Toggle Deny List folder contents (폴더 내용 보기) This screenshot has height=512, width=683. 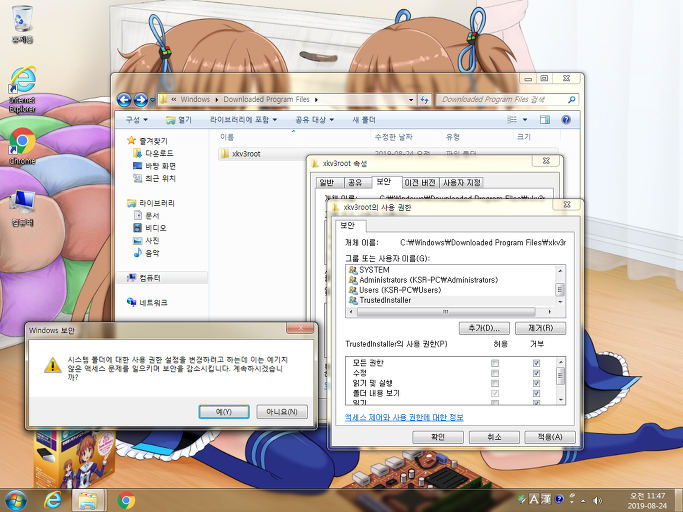[x=536, y=393]
